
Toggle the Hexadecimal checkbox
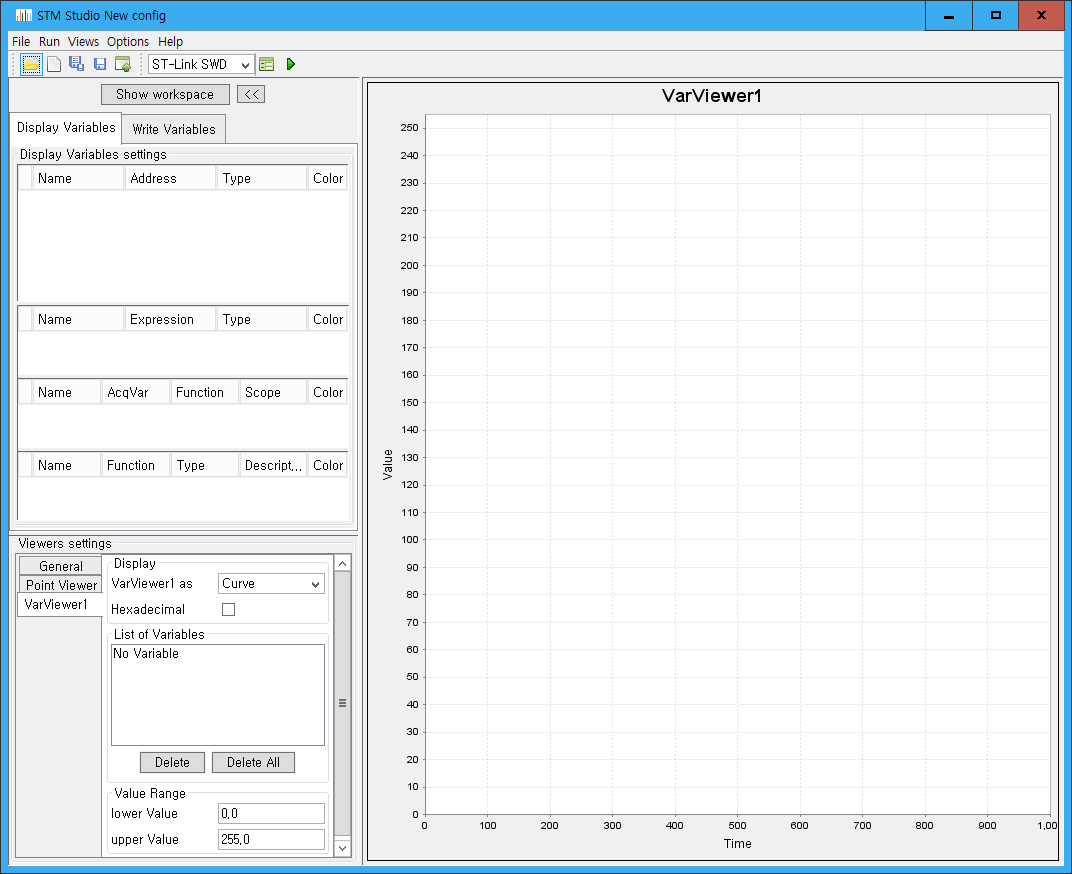(228, 609)
